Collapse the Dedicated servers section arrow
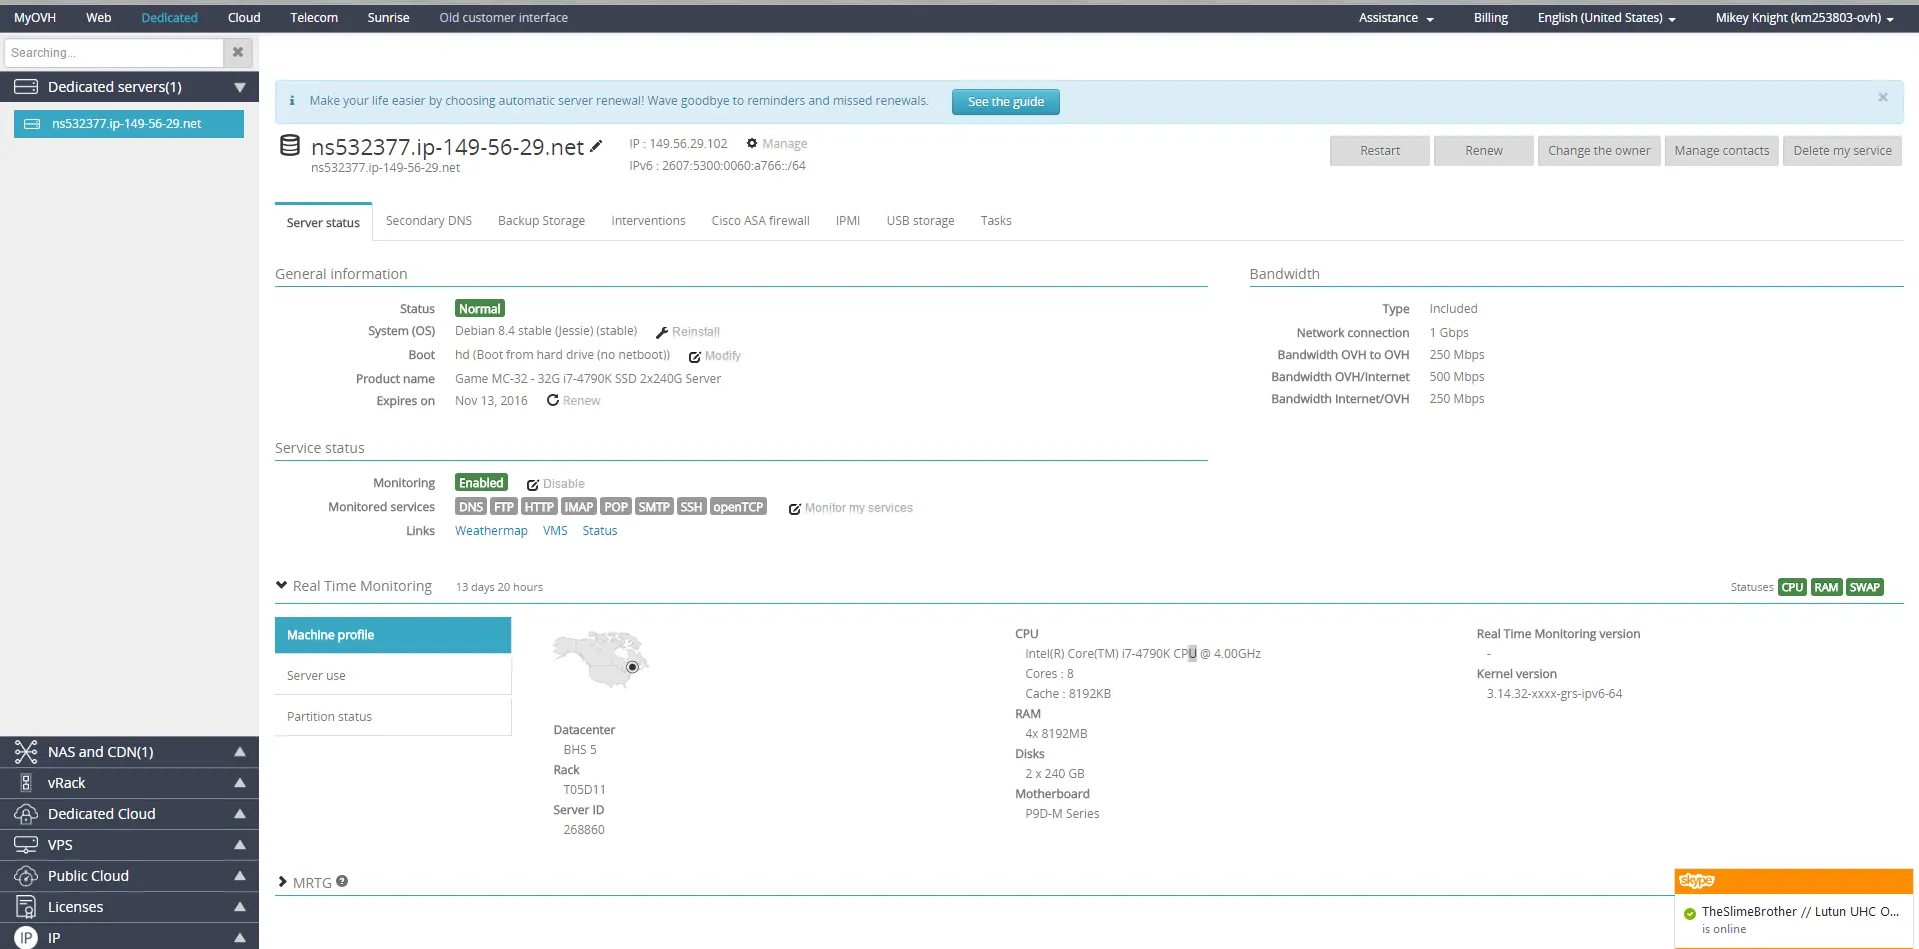Screen dimensions: 1919x949 [x=240, y=87]
